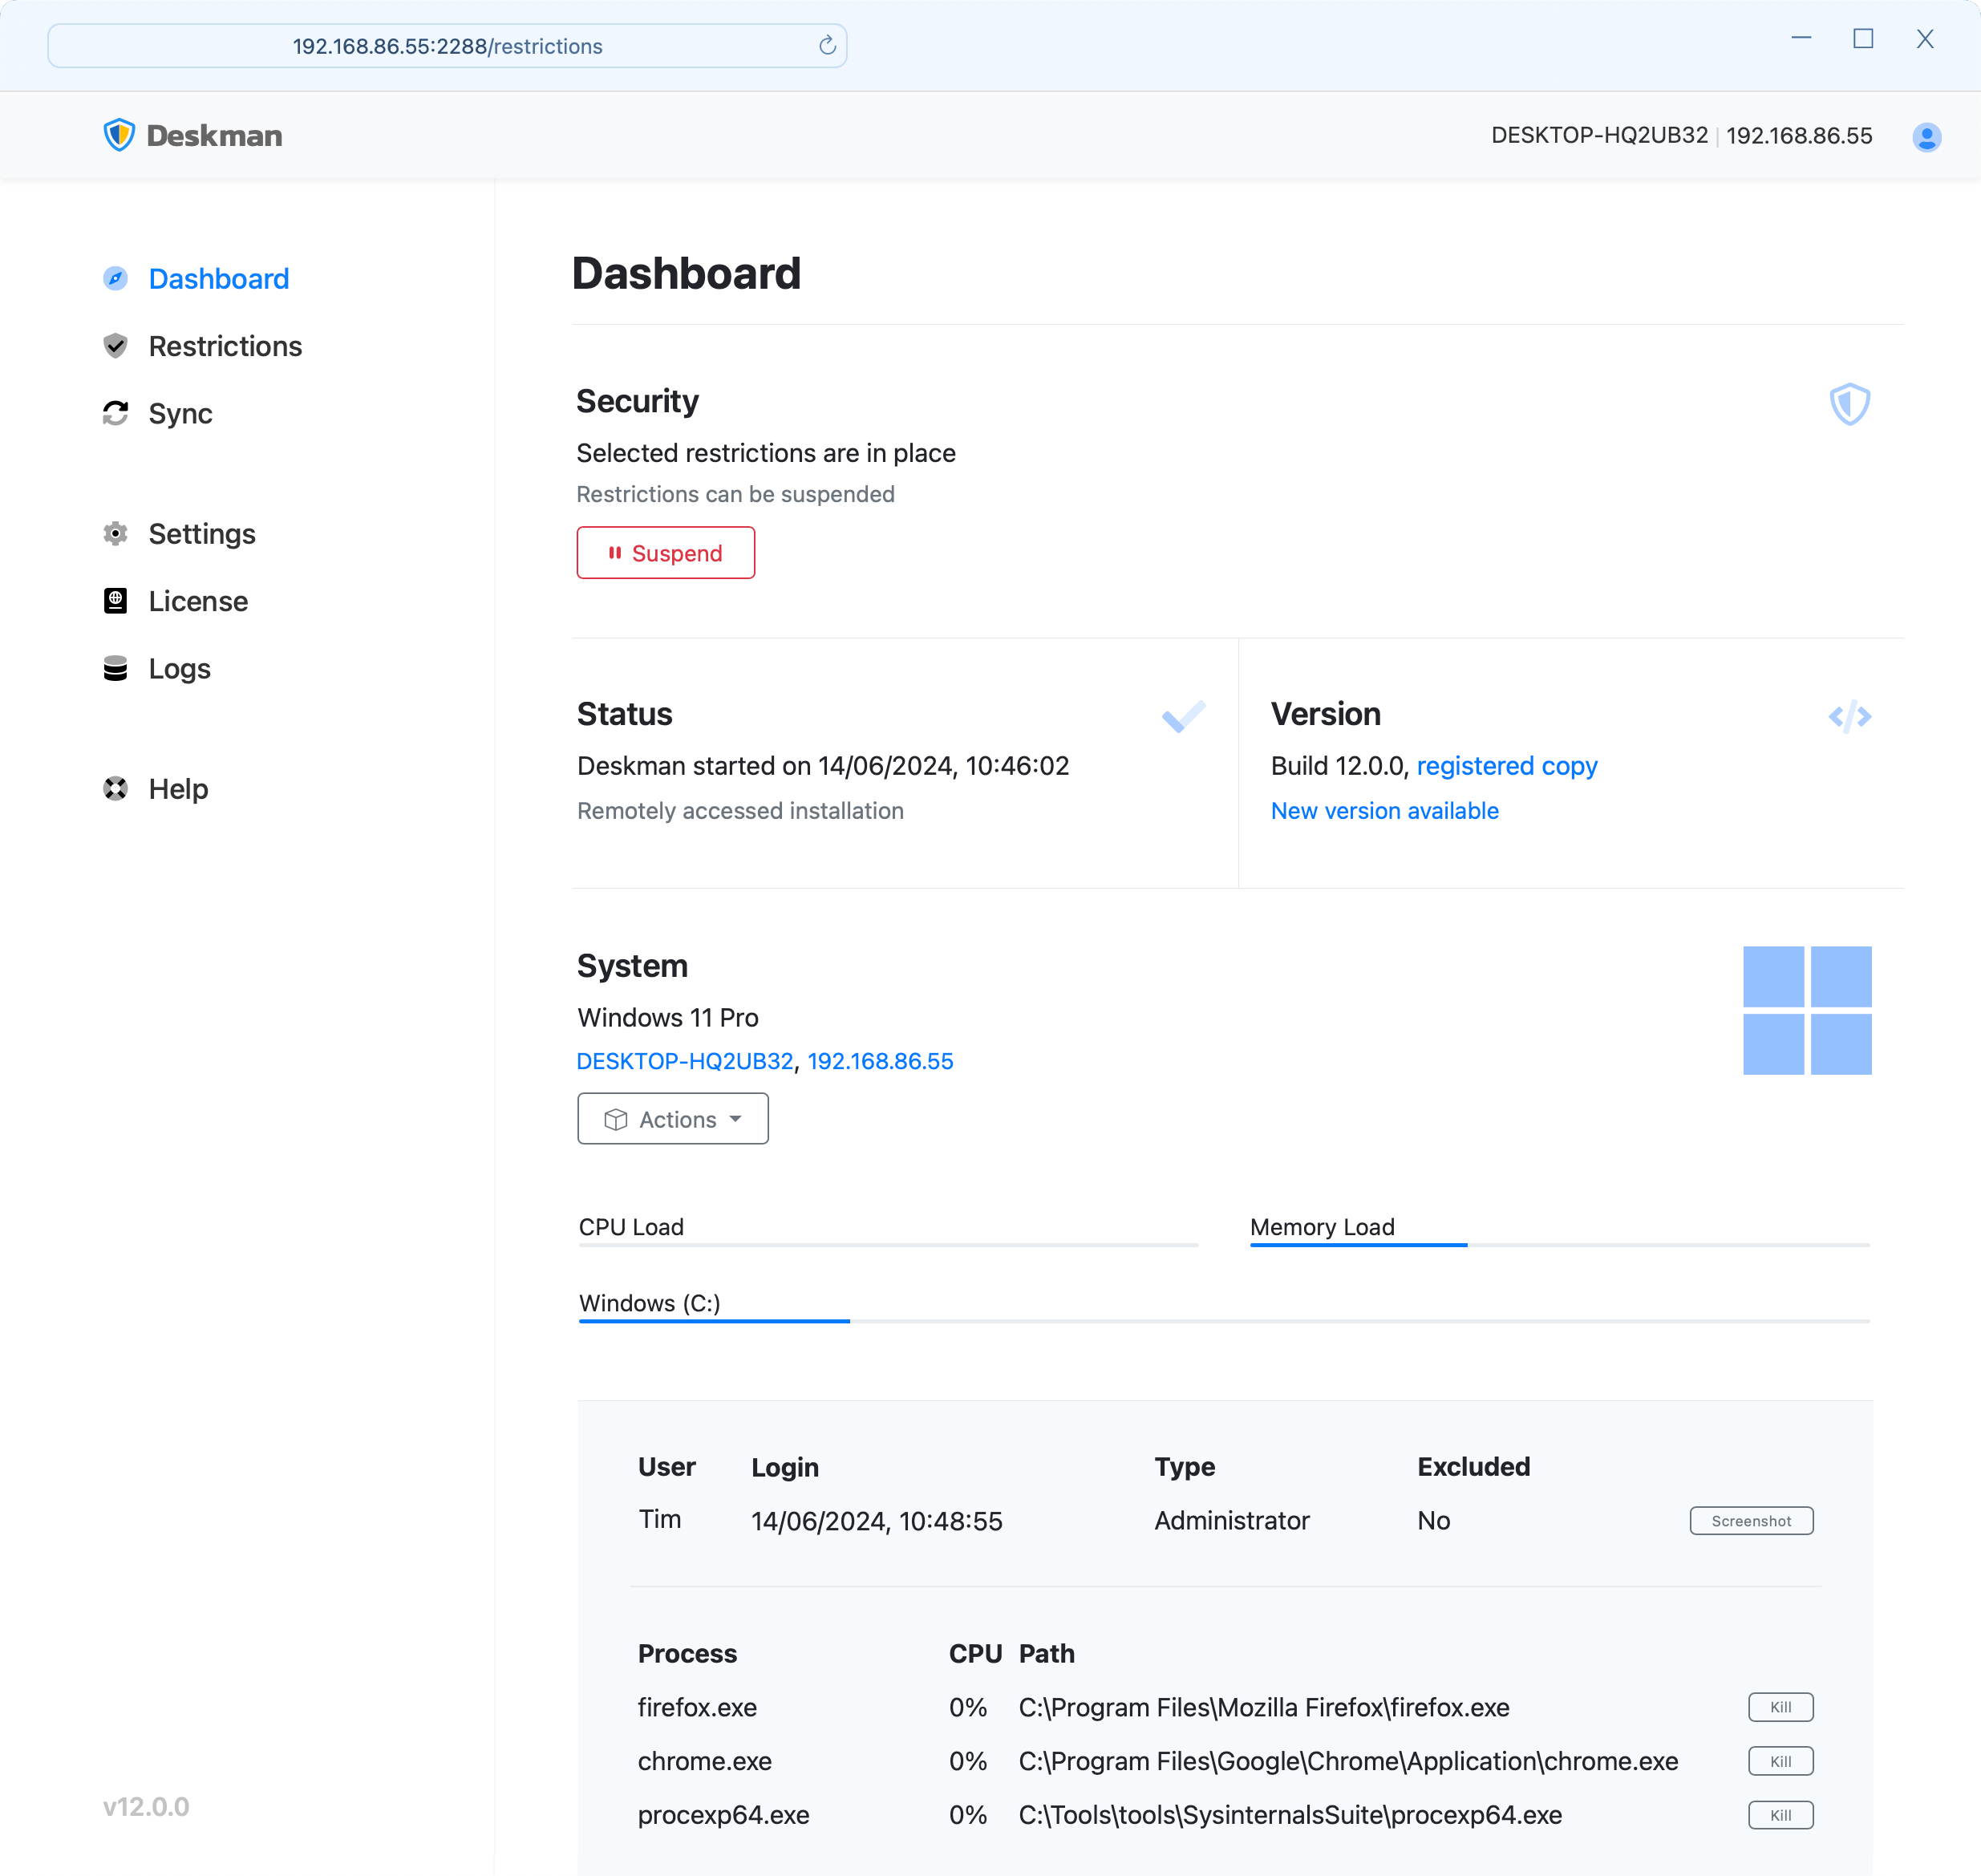
Task: Click the Deskman brand name
Action: tap(214, 136)
